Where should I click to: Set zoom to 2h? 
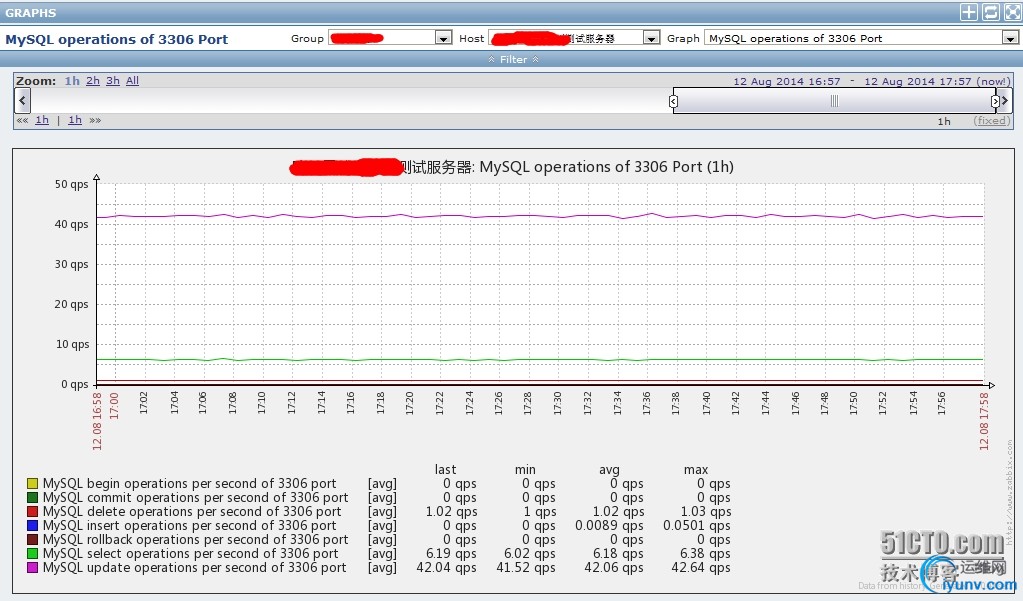tap(93, 81)
